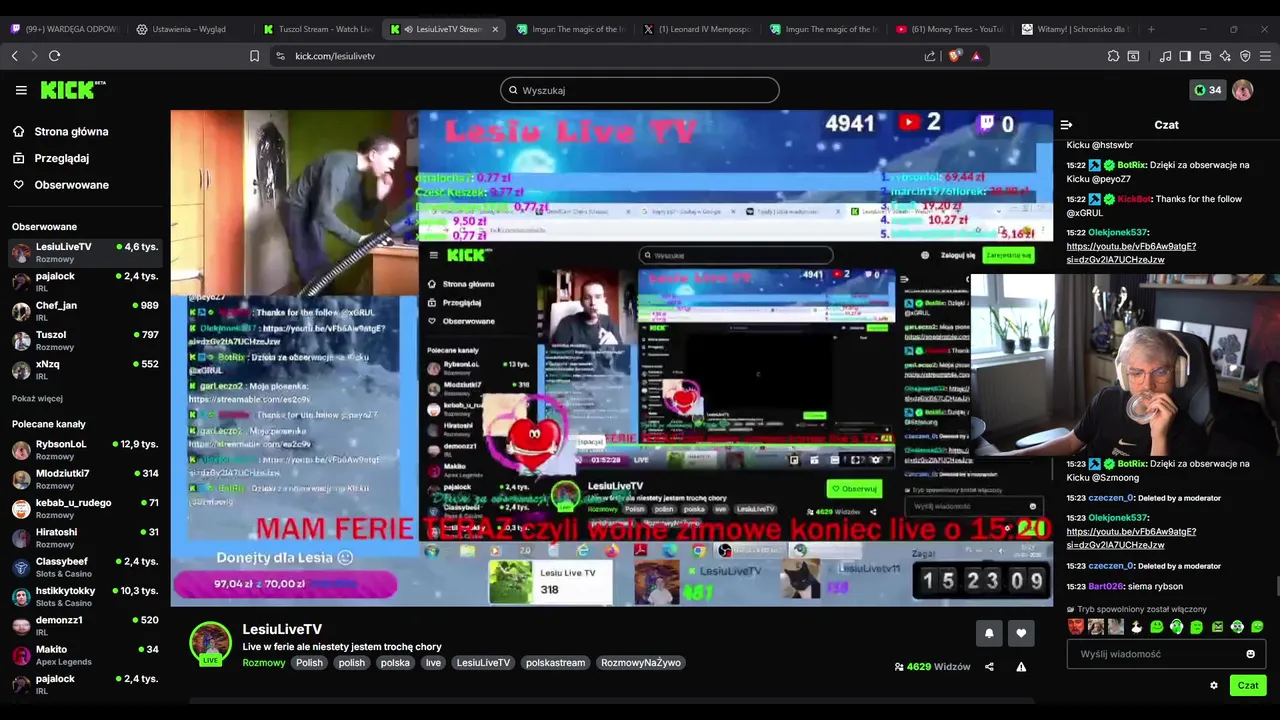Image resolution: width=1280 pixels, height=720 pixels.
Task: Open the user profile avatar menu
Action: [1243, 90]
